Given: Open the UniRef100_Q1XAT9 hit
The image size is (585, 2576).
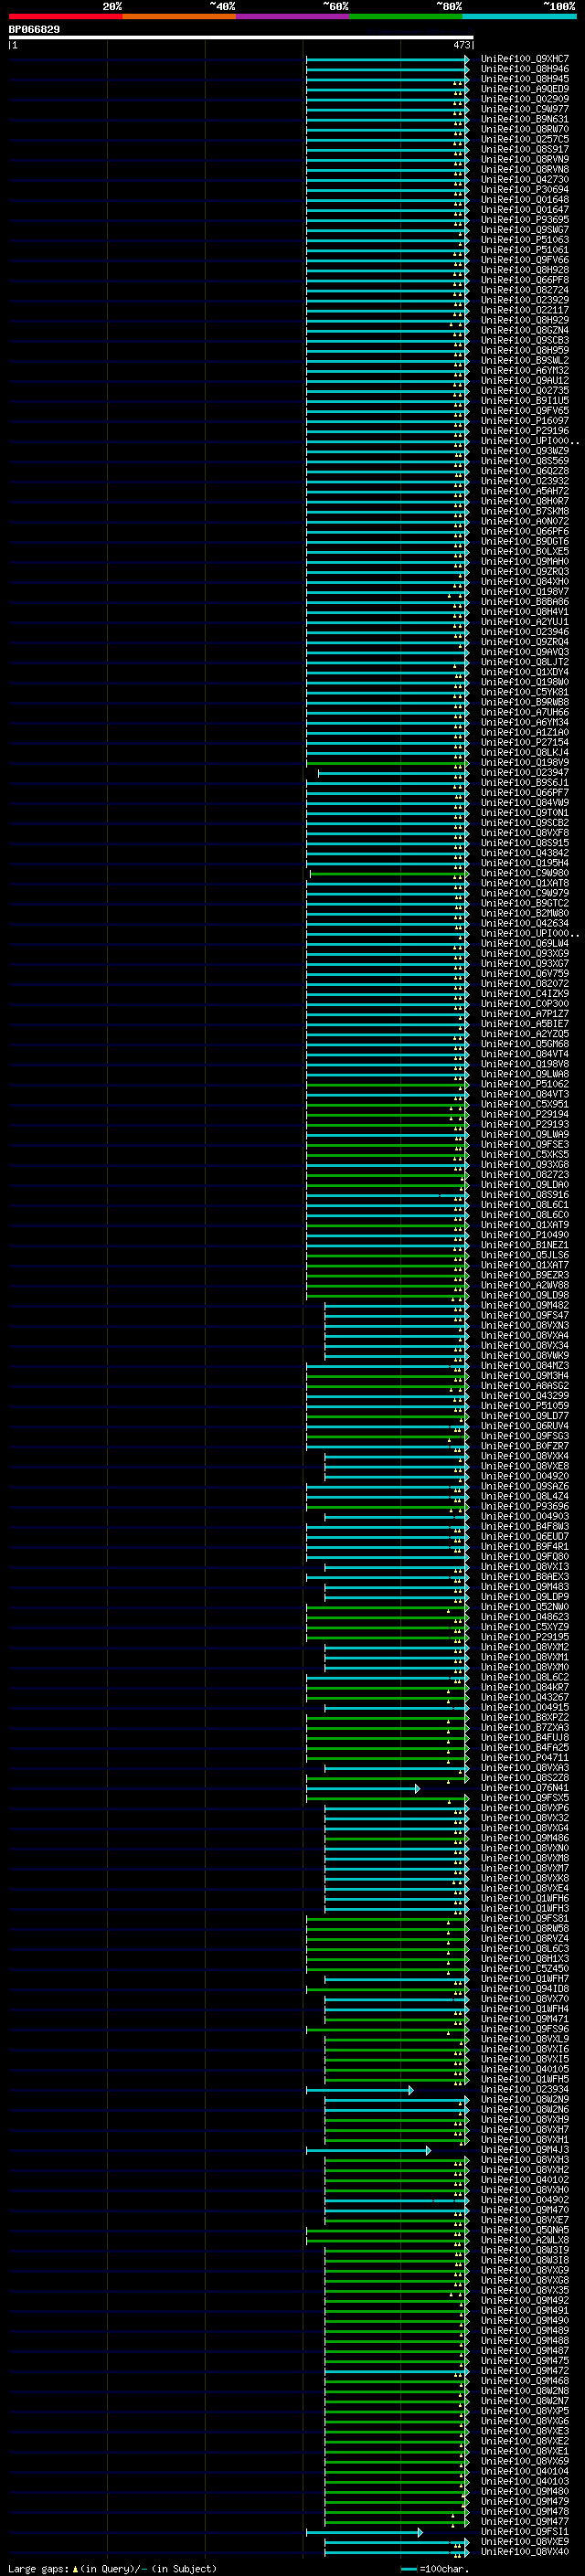Looking at the screenshot, I should coord(524,1225).
